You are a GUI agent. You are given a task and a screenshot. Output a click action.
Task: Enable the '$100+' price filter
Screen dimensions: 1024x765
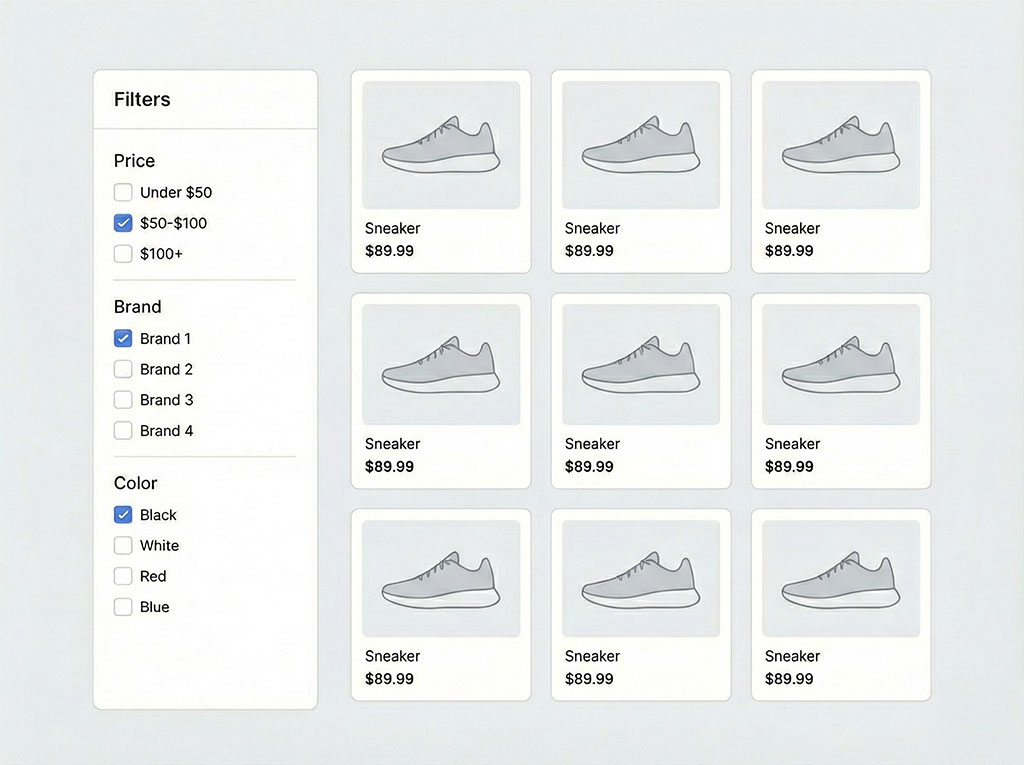pos(123,254)
